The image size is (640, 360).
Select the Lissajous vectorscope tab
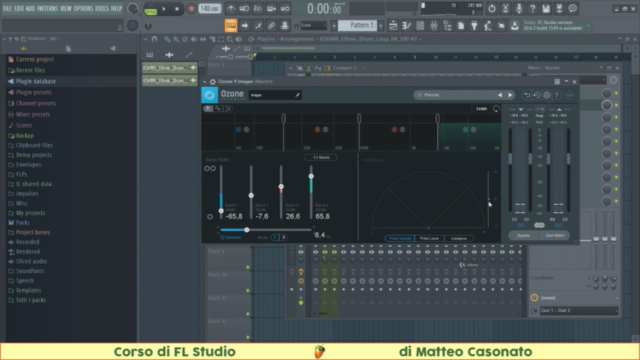point(459,238)
